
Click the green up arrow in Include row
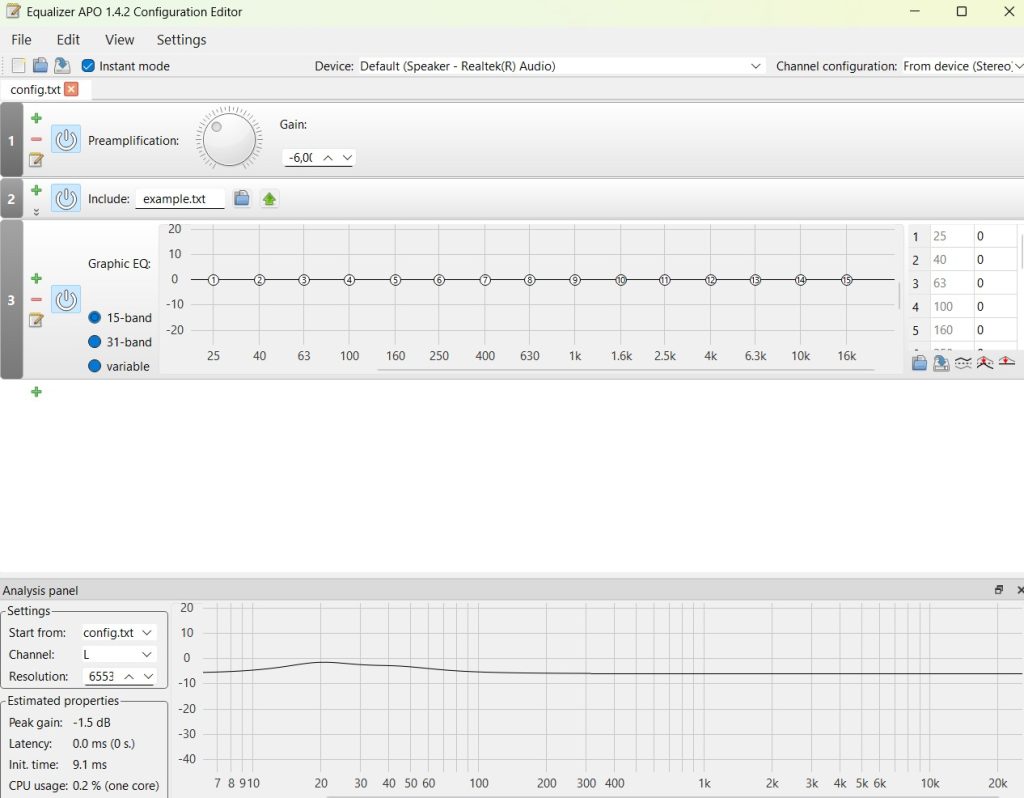[269, 199]
